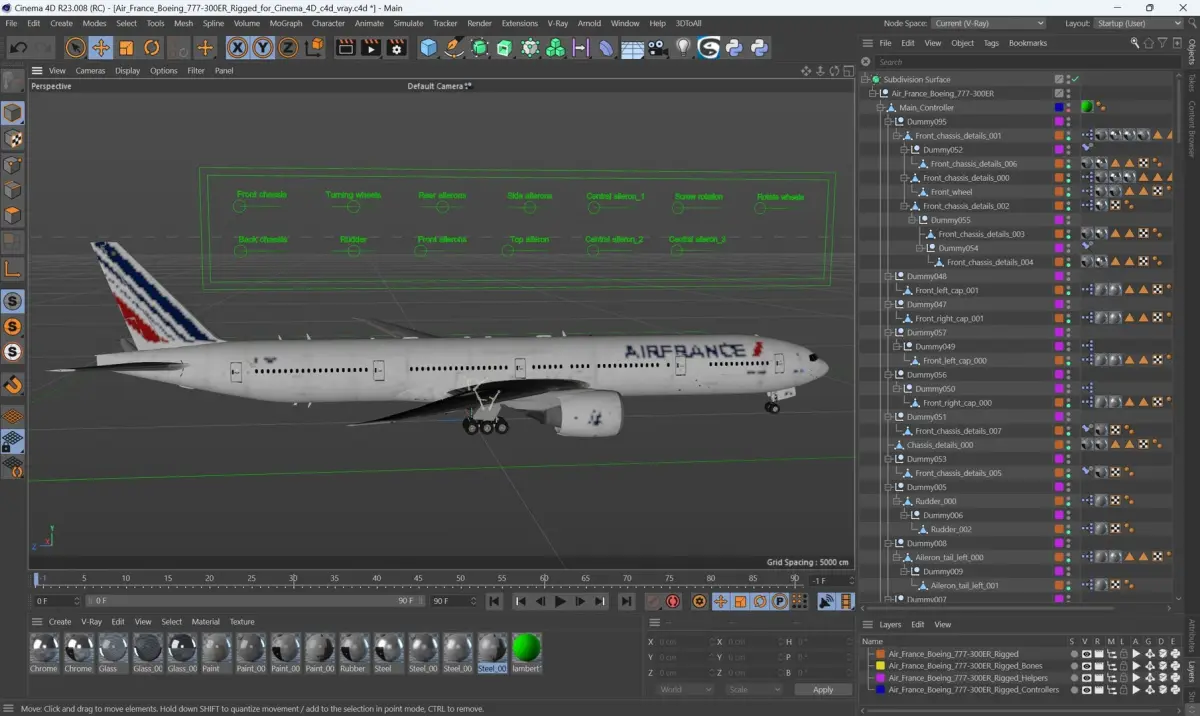Open the Scale dropdown in coordinates panel

click(754, 689)
